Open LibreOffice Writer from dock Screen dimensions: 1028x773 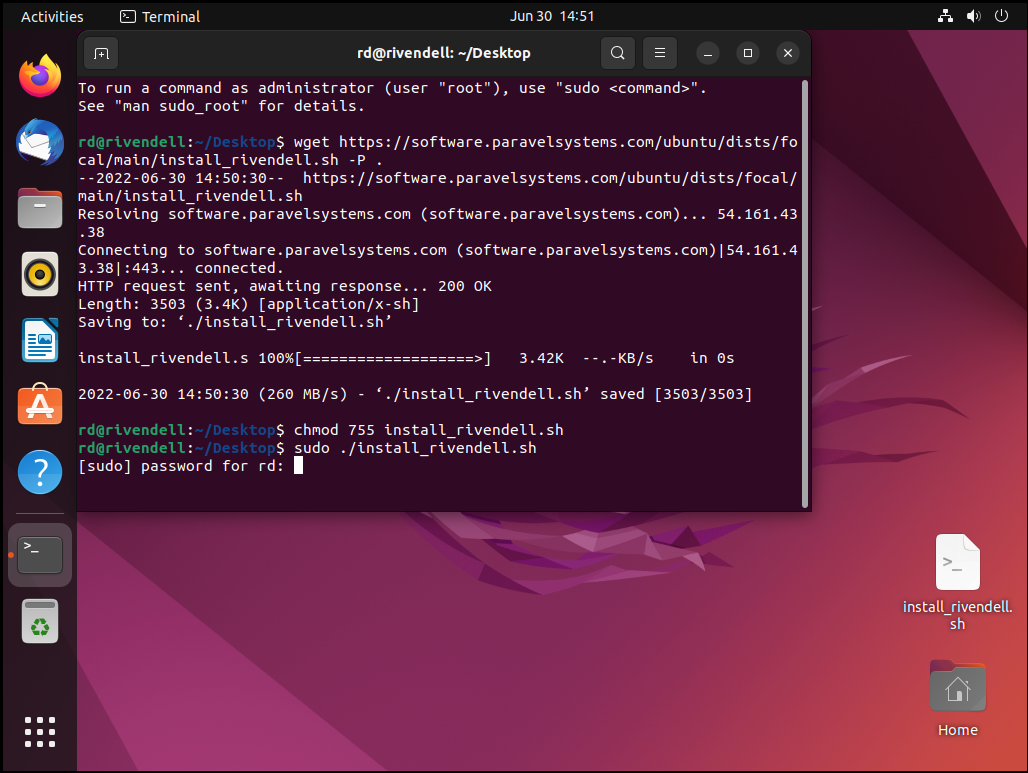[40, 340]
